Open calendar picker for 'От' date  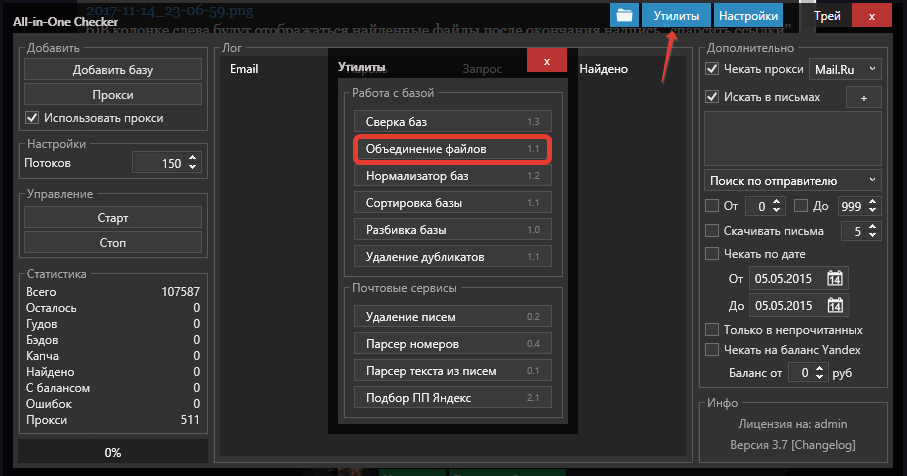click(x=836, y=279)
